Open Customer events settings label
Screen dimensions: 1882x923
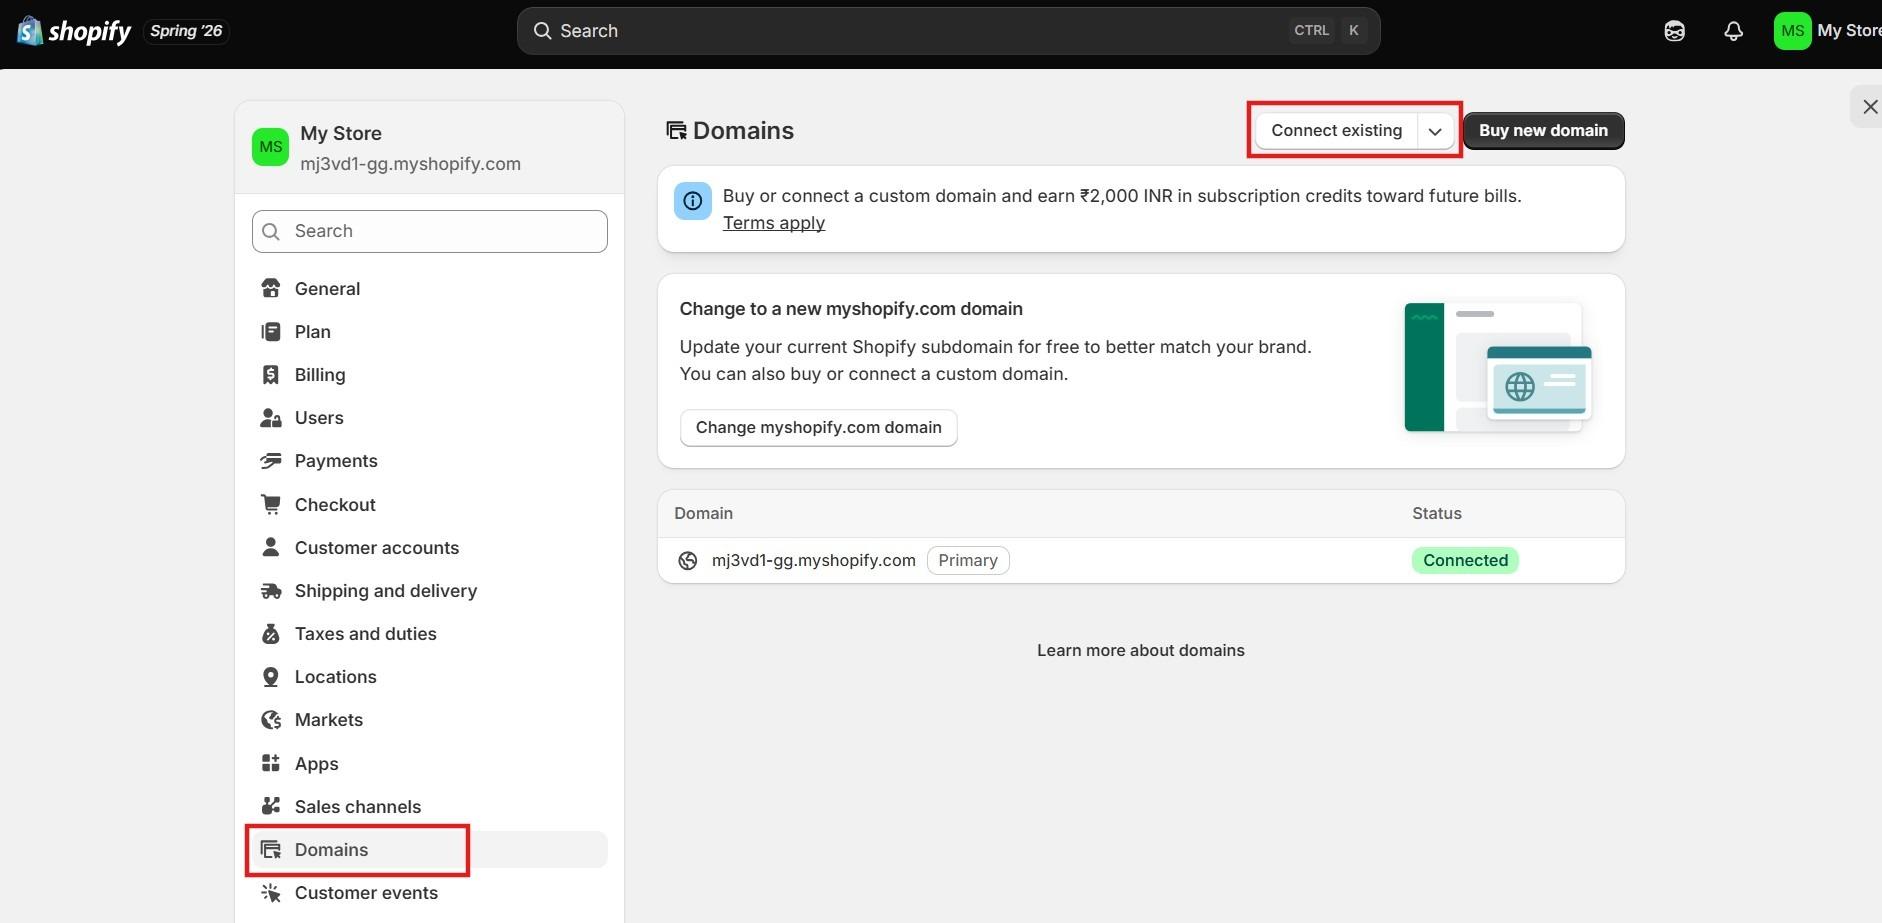(x=366, y=893)
